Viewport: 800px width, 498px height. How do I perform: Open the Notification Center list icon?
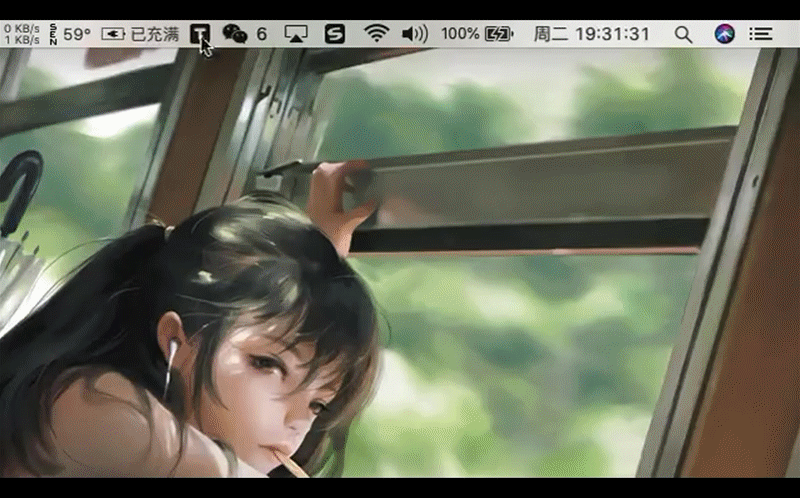point(761,34)
